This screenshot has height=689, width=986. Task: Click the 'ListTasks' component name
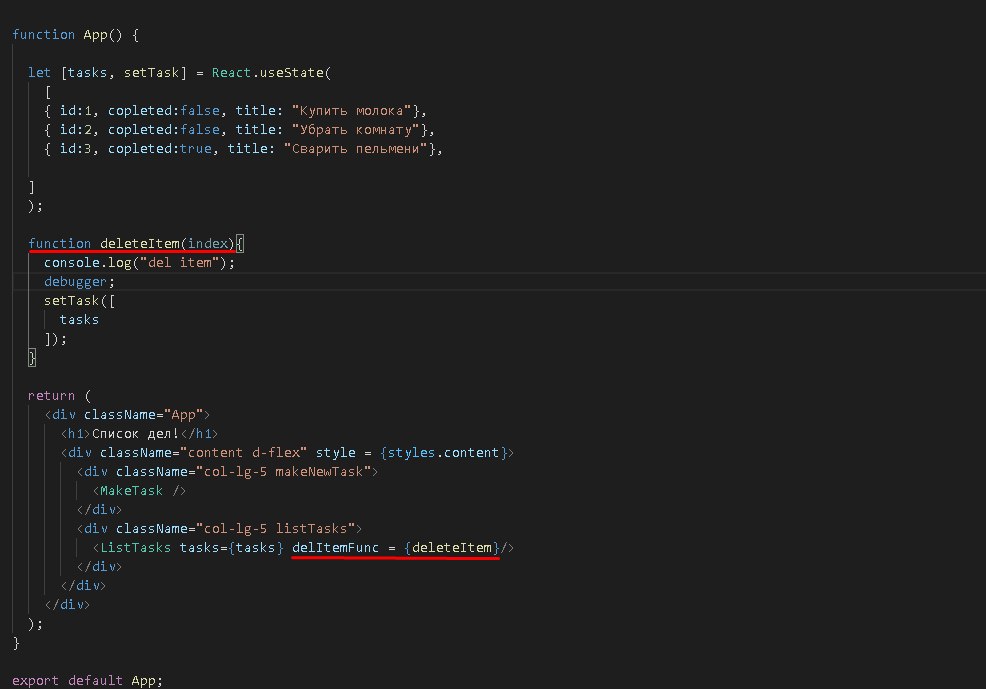click(135, 548)
